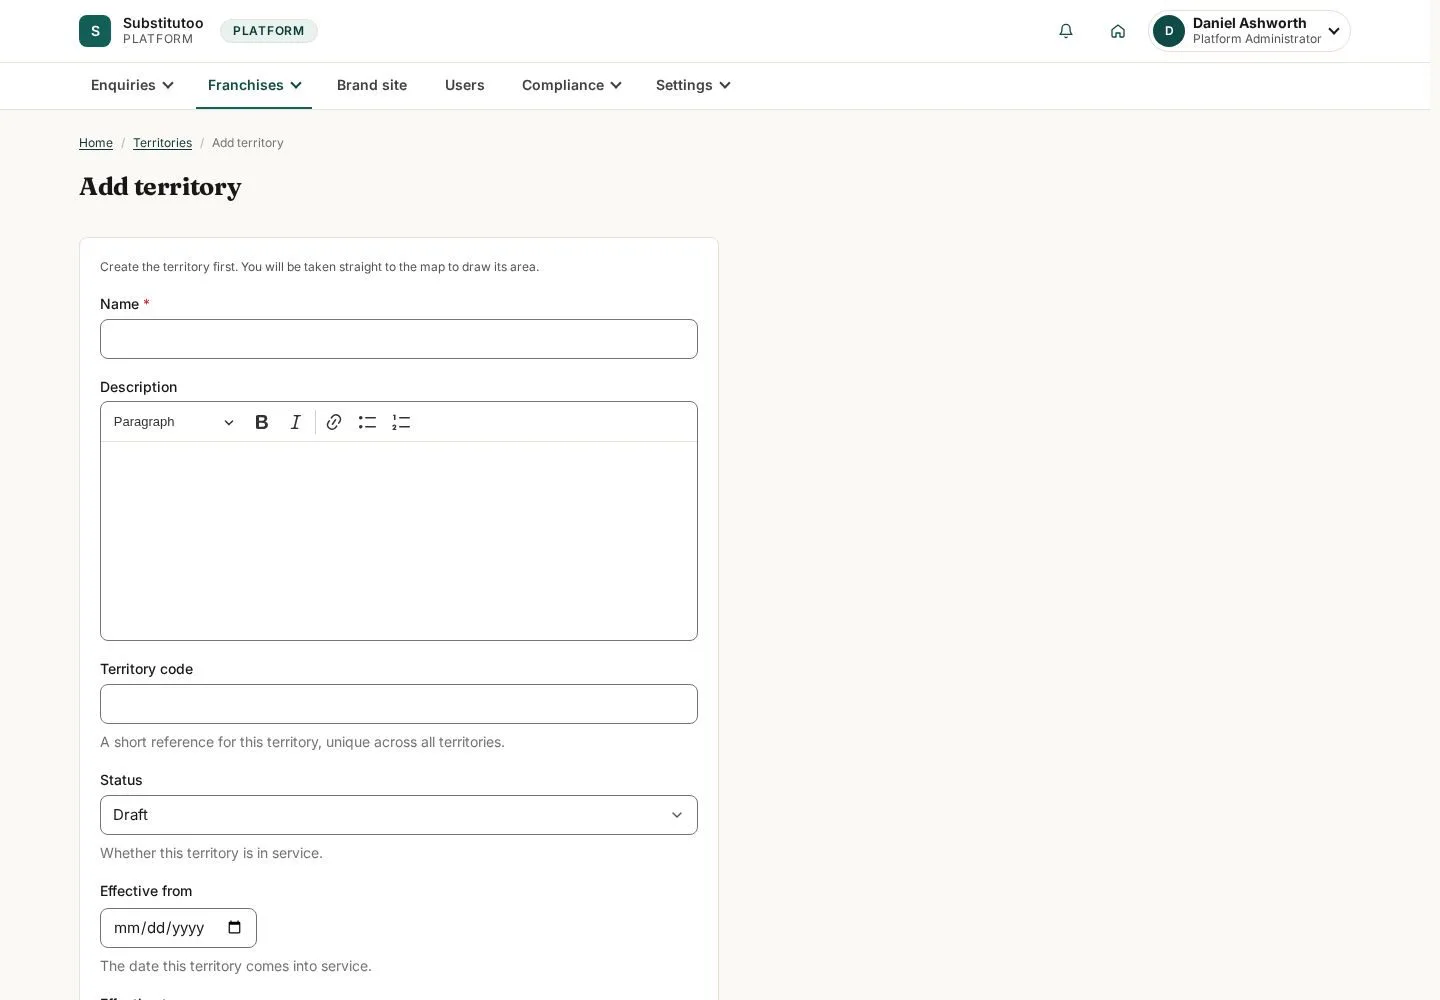The width and height of the screenshot is (1440, 1000).
Task: Expand the Settings menu
Action: coord(693,85)
